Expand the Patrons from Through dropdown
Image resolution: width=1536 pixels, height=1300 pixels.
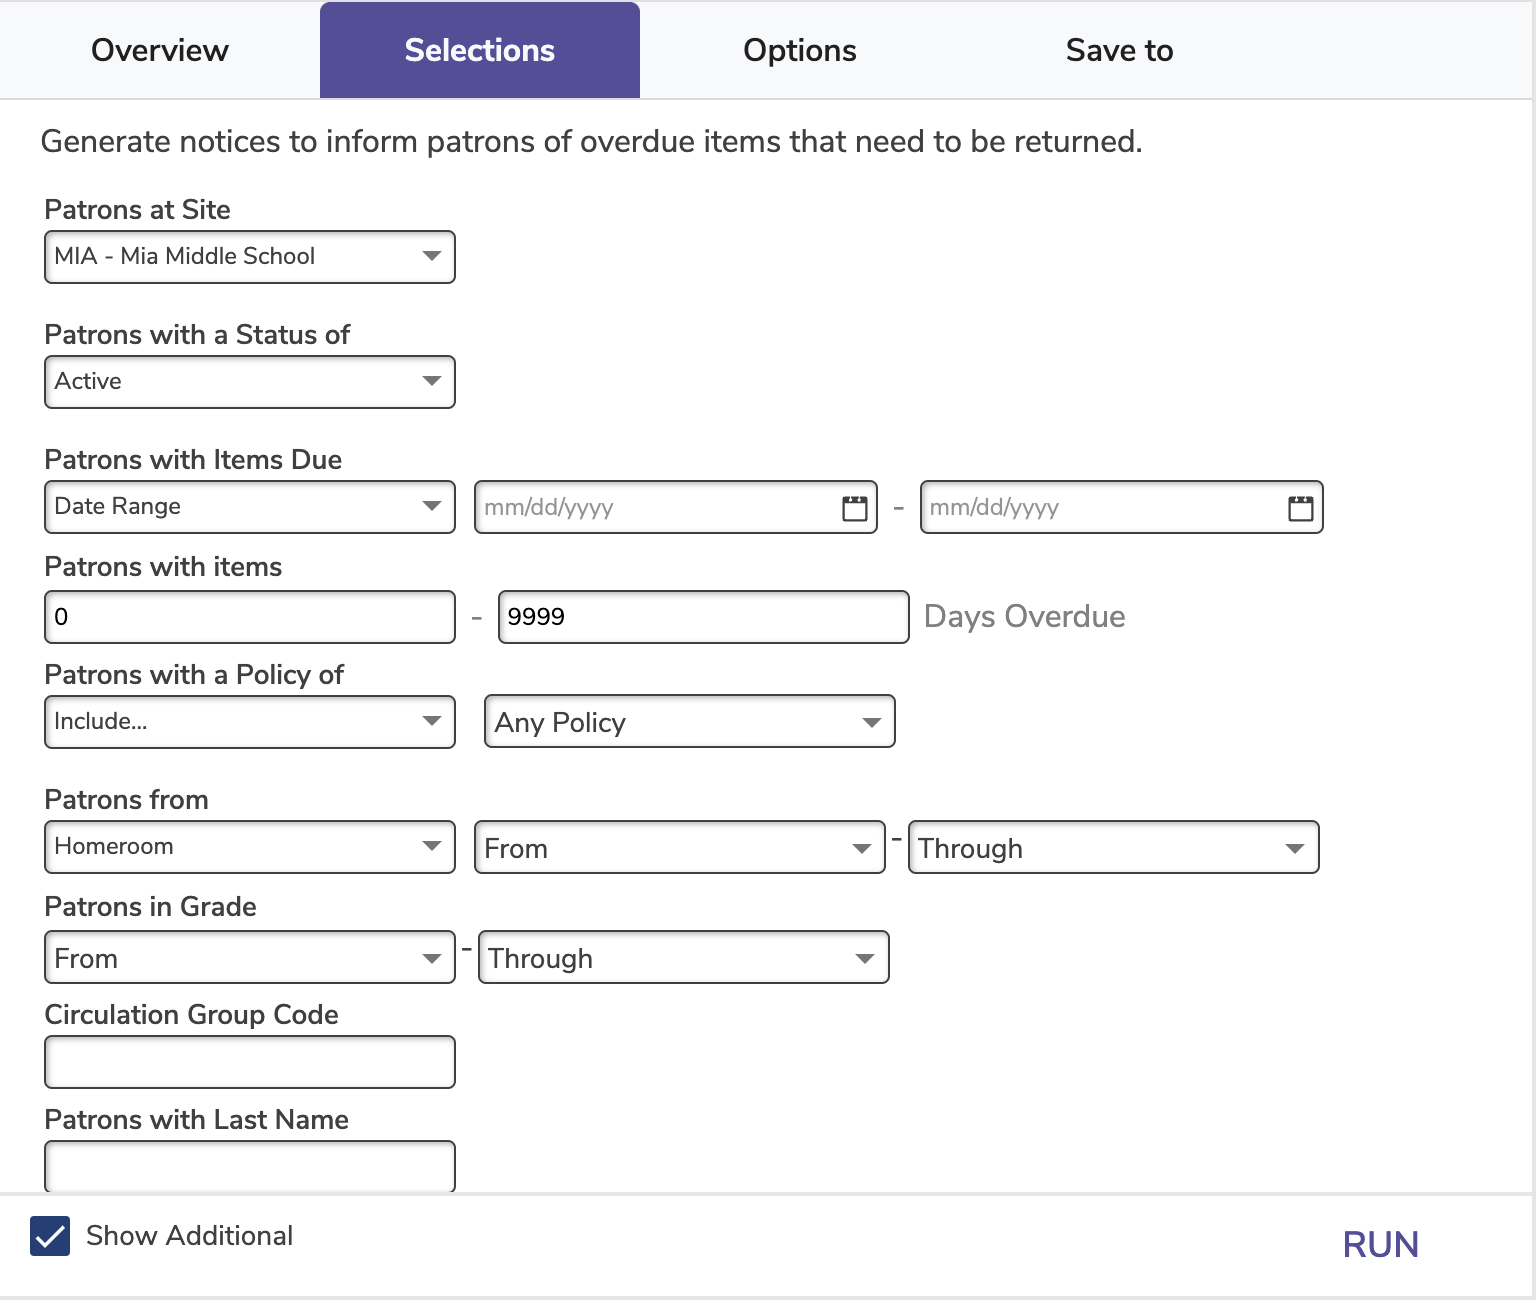[x=1113, y=848]
